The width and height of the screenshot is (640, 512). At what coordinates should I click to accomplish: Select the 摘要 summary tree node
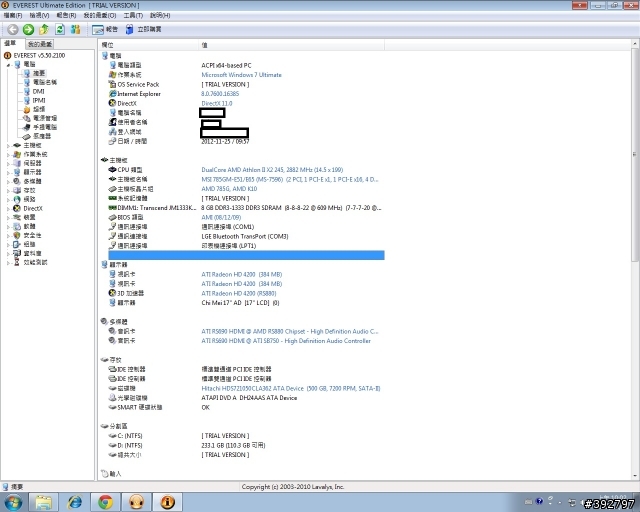pyautogui.click(x=39, y=73)
